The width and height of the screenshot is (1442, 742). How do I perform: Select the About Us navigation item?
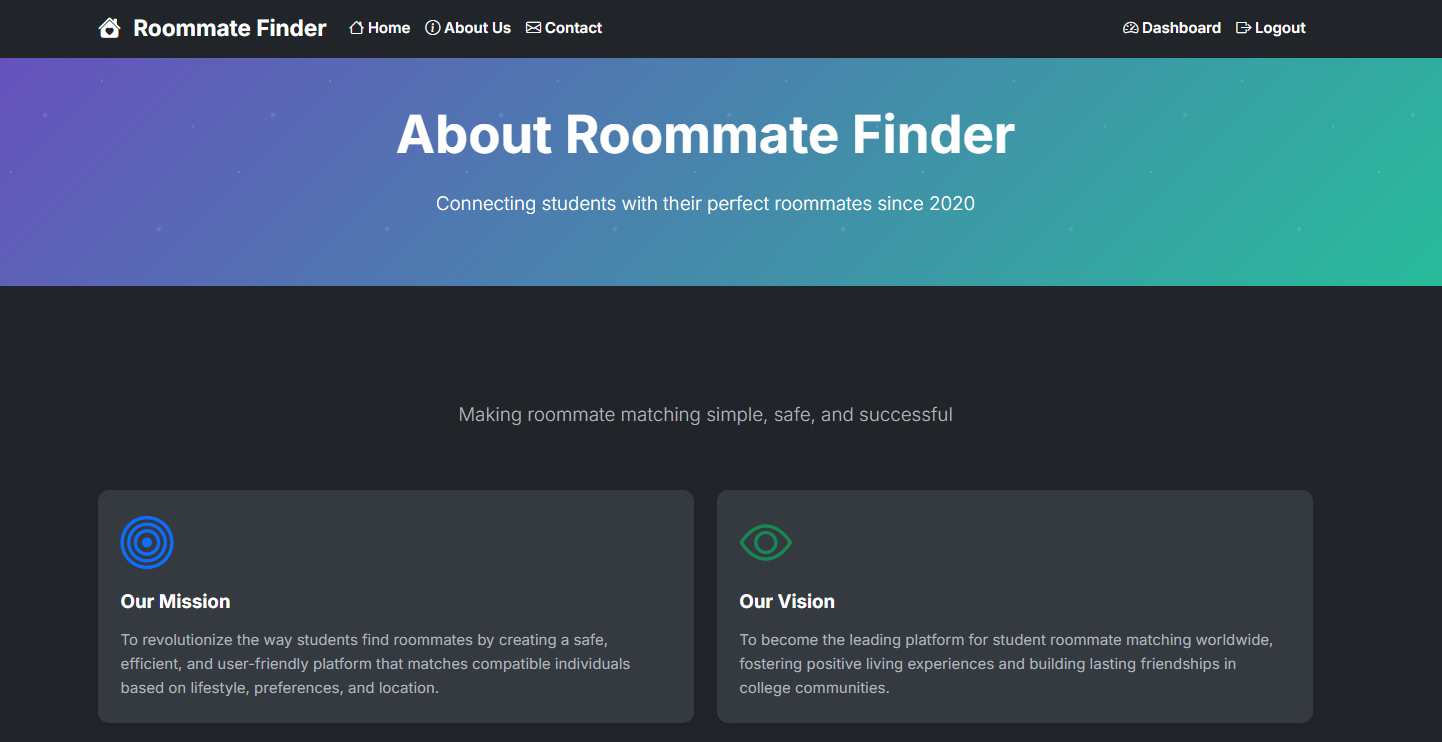(x=474, y=27)
